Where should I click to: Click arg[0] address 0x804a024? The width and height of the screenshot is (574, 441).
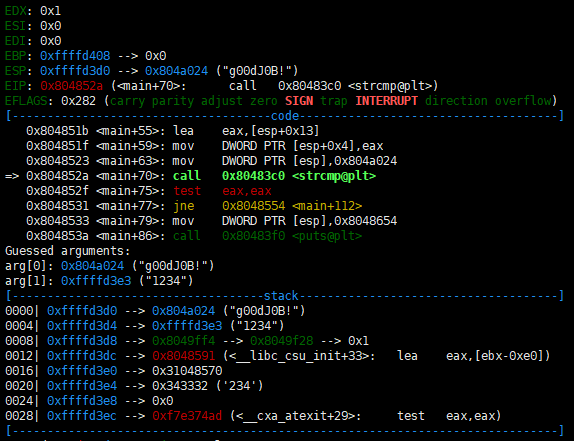(92, 266)
